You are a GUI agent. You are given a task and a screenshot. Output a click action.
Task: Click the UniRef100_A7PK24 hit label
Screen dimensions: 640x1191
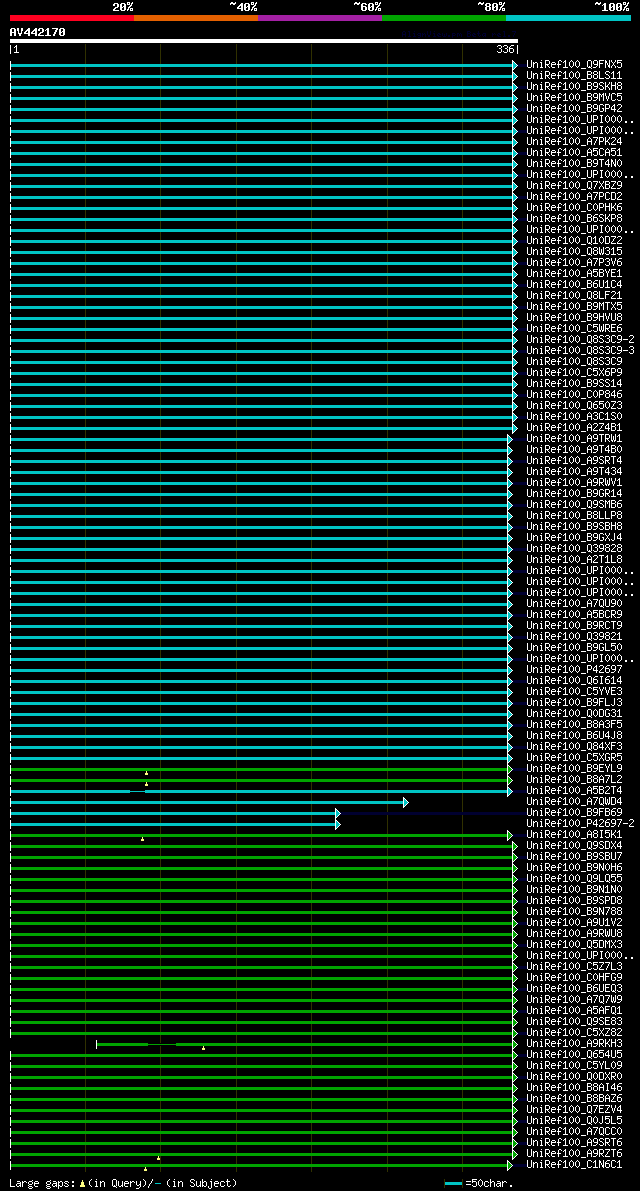[x=574, y=141]
